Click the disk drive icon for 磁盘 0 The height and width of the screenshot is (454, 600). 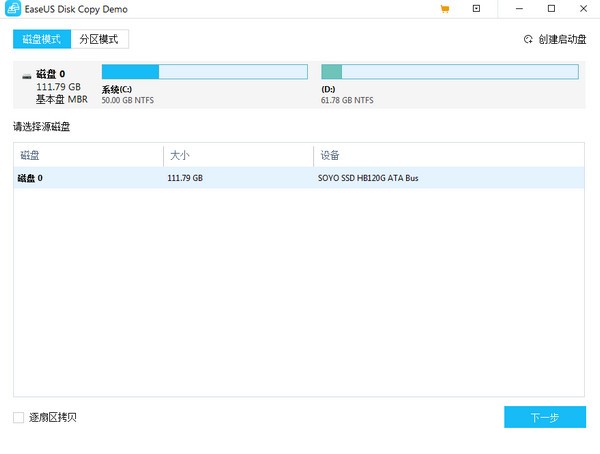26,77
